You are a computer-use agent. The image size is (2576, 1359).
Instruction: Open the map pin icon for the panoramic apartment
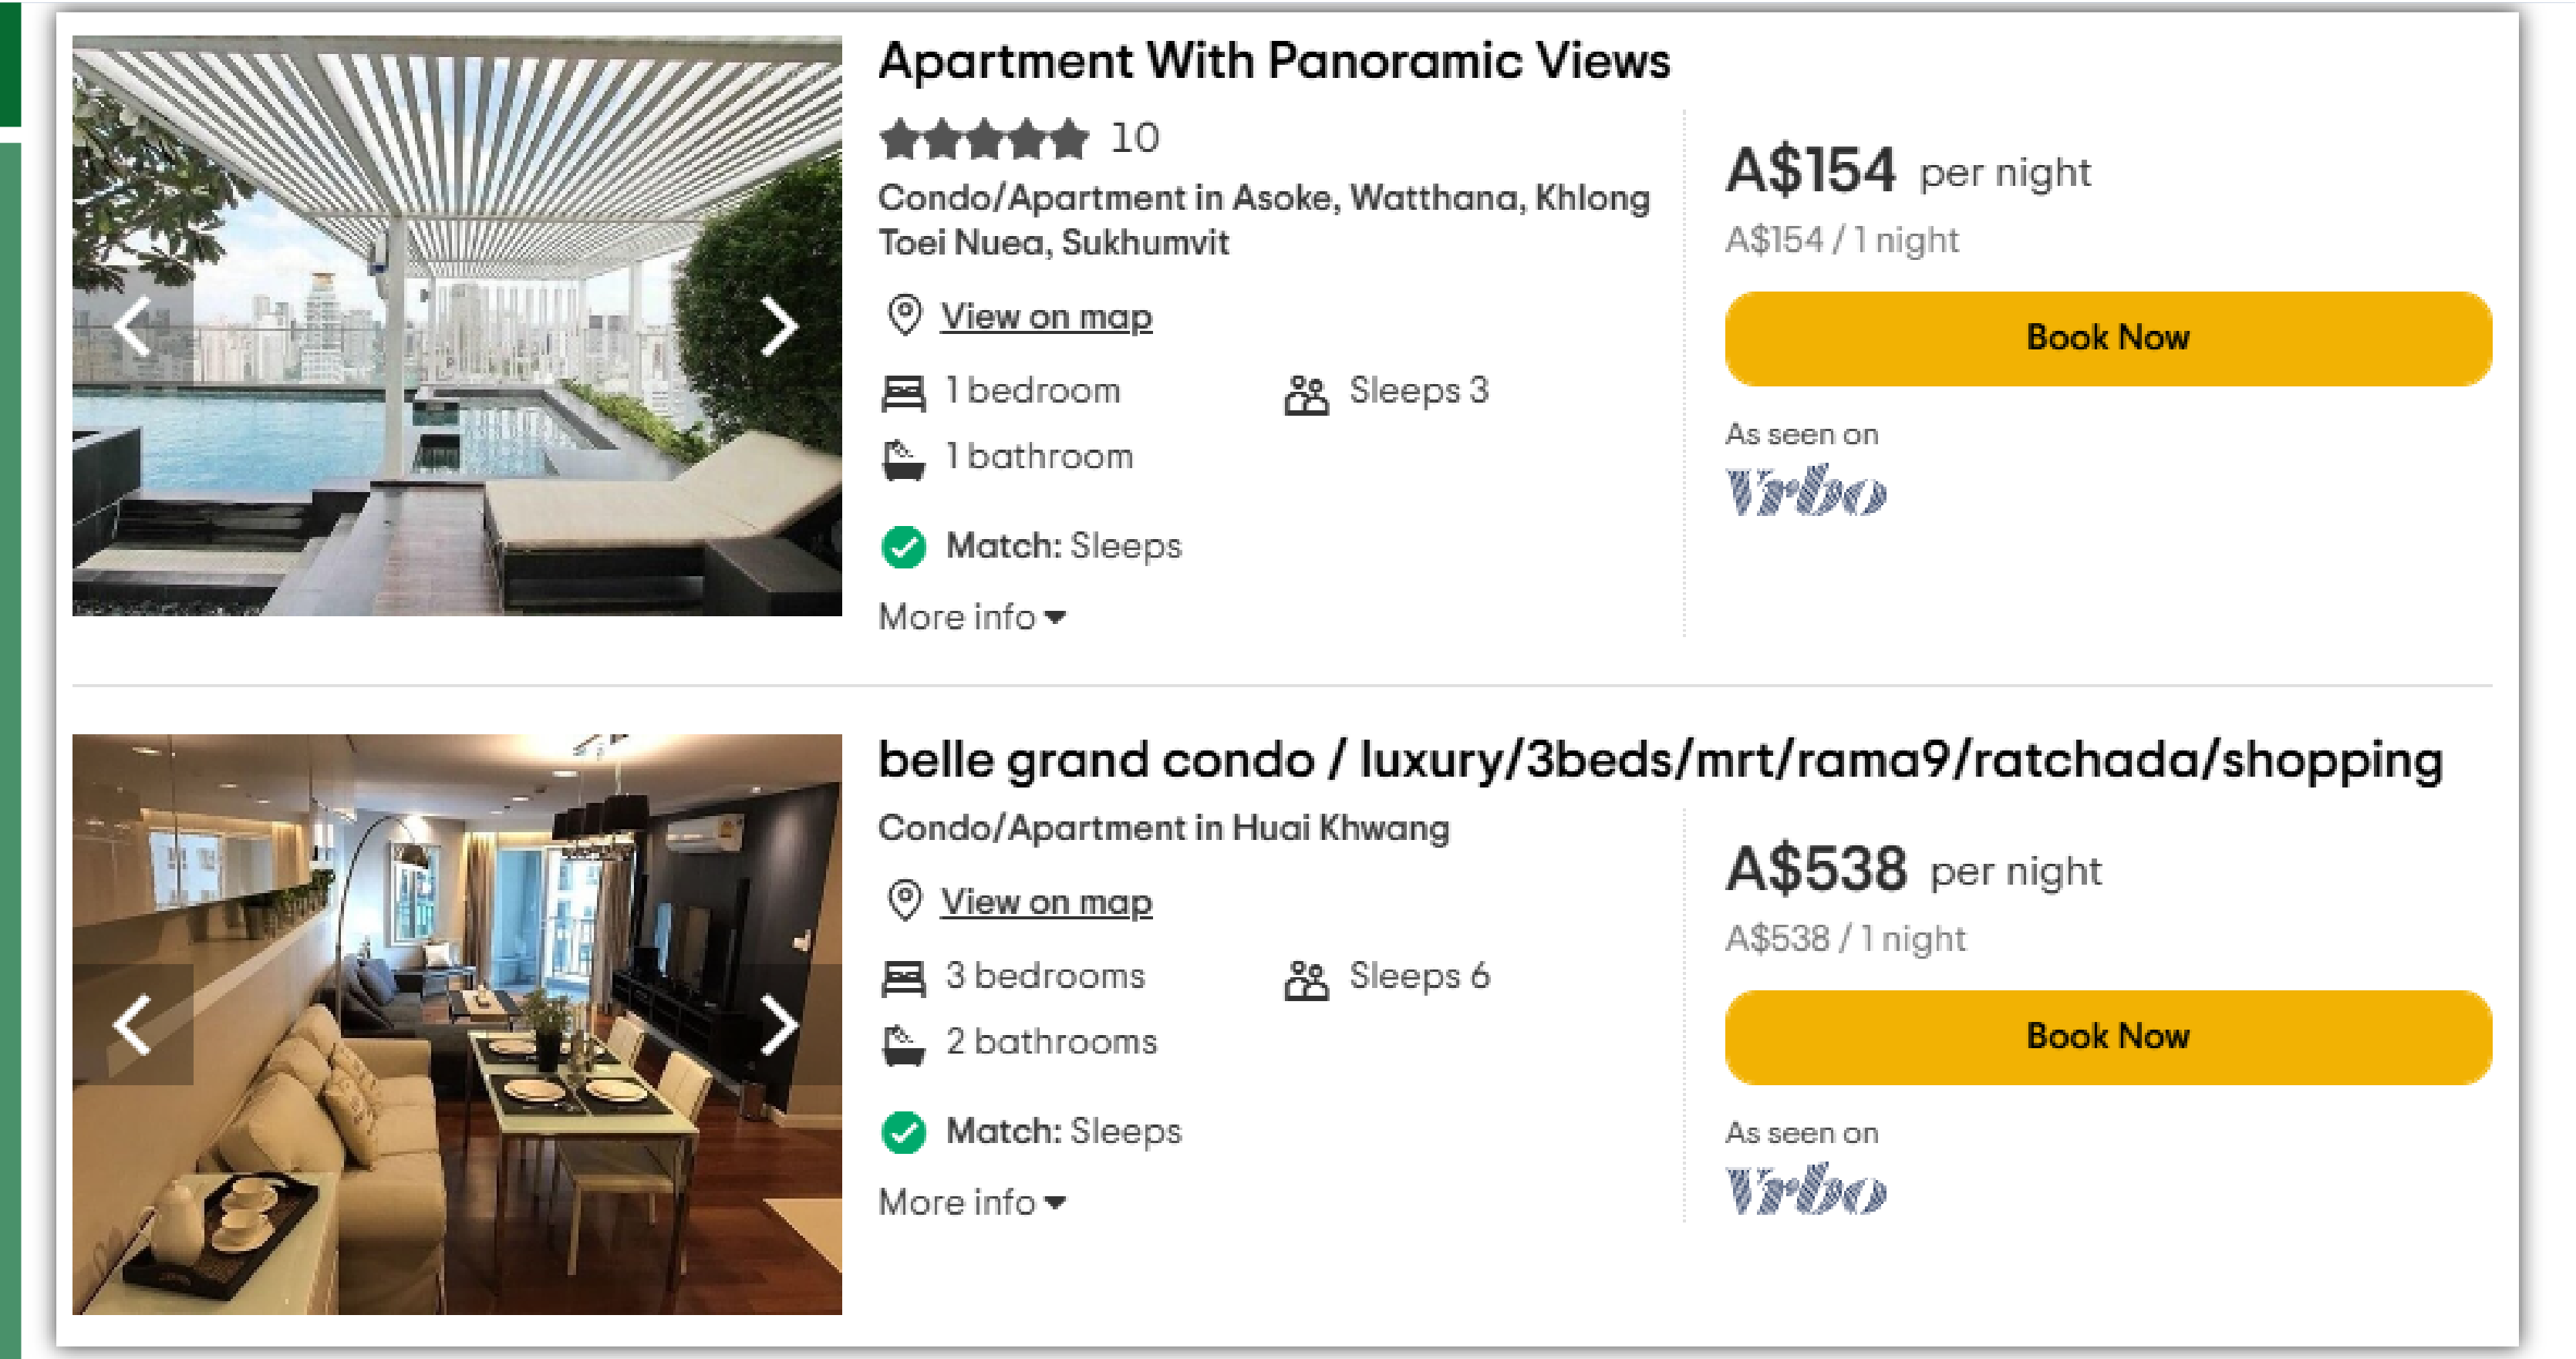[x=905, y=316]
